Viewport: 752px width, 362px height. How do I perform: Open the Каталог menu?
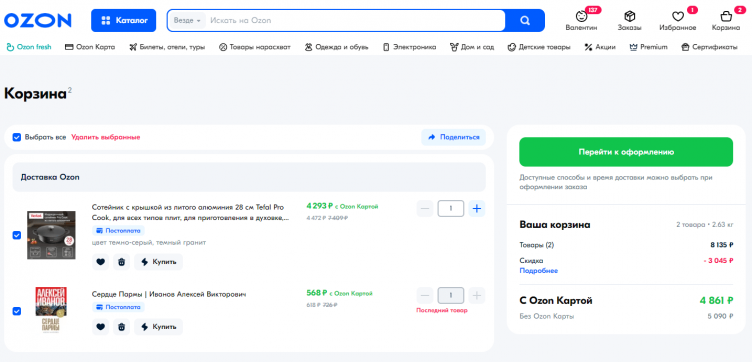(123, 21)
